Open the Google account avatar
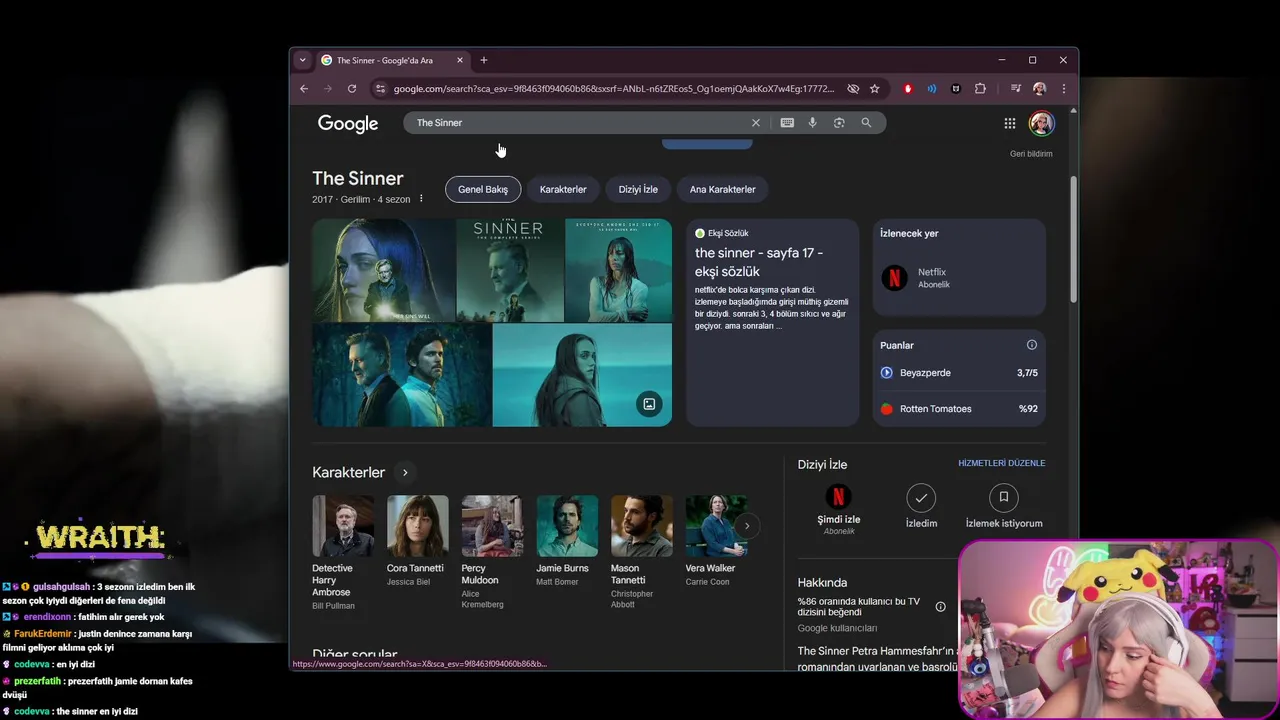1280x720 pixels. [1041, 123]
